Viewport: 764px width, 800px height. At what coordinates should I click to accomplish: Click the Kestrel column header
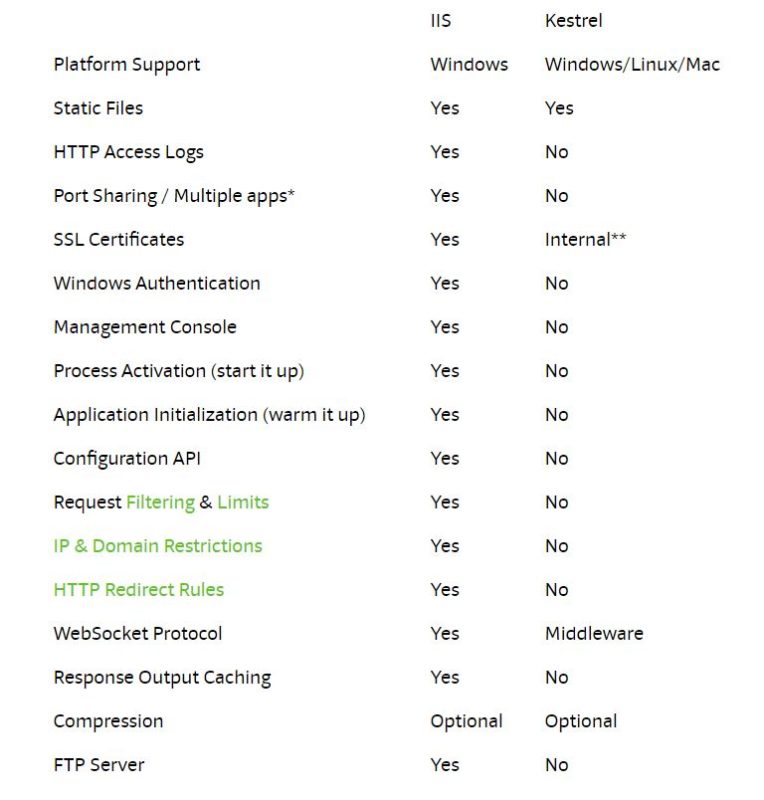573,20
